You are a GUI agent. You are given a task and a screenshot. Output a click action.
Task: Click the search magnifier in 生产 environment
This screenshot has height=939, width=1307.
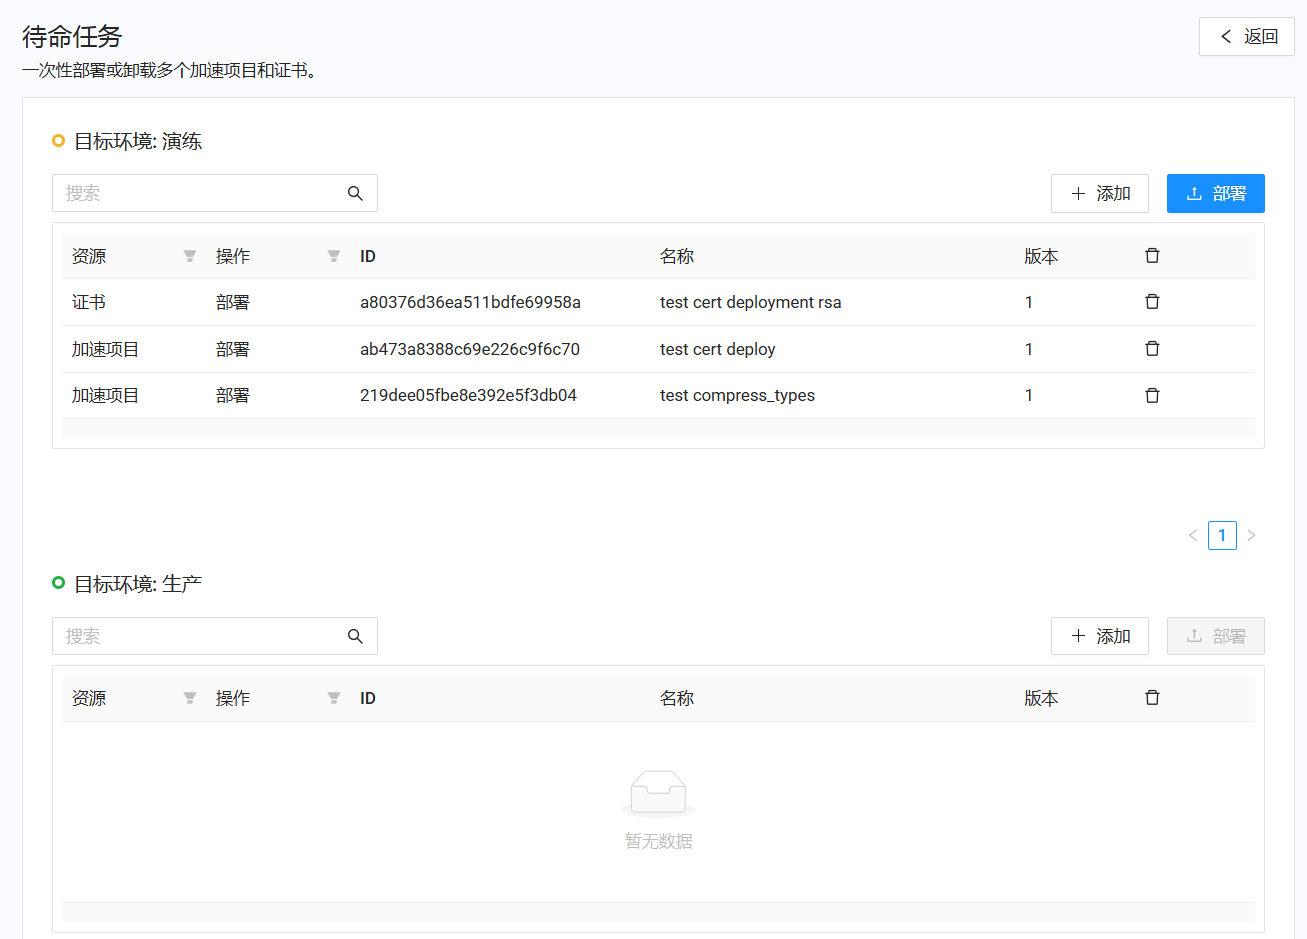355,636
